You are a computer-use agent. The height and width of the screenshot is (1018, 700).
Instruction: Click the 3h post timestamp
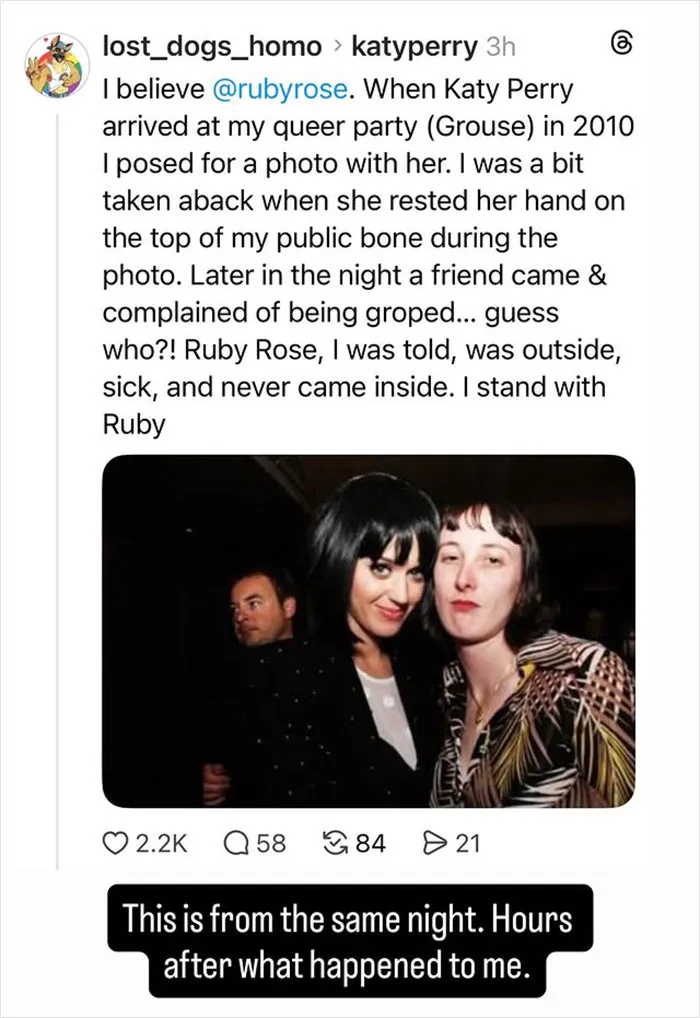click(x=501, y=47)
